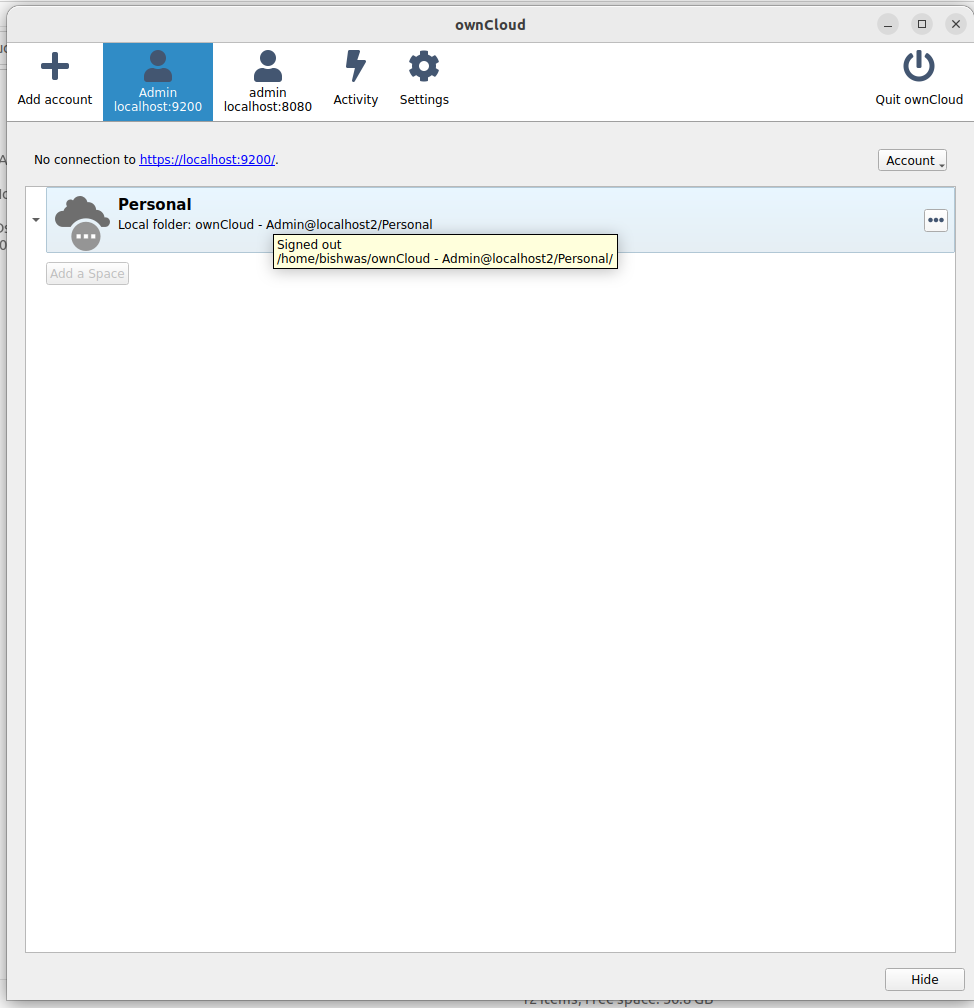Click the Add account plus icon

click(x=55, y=66)
